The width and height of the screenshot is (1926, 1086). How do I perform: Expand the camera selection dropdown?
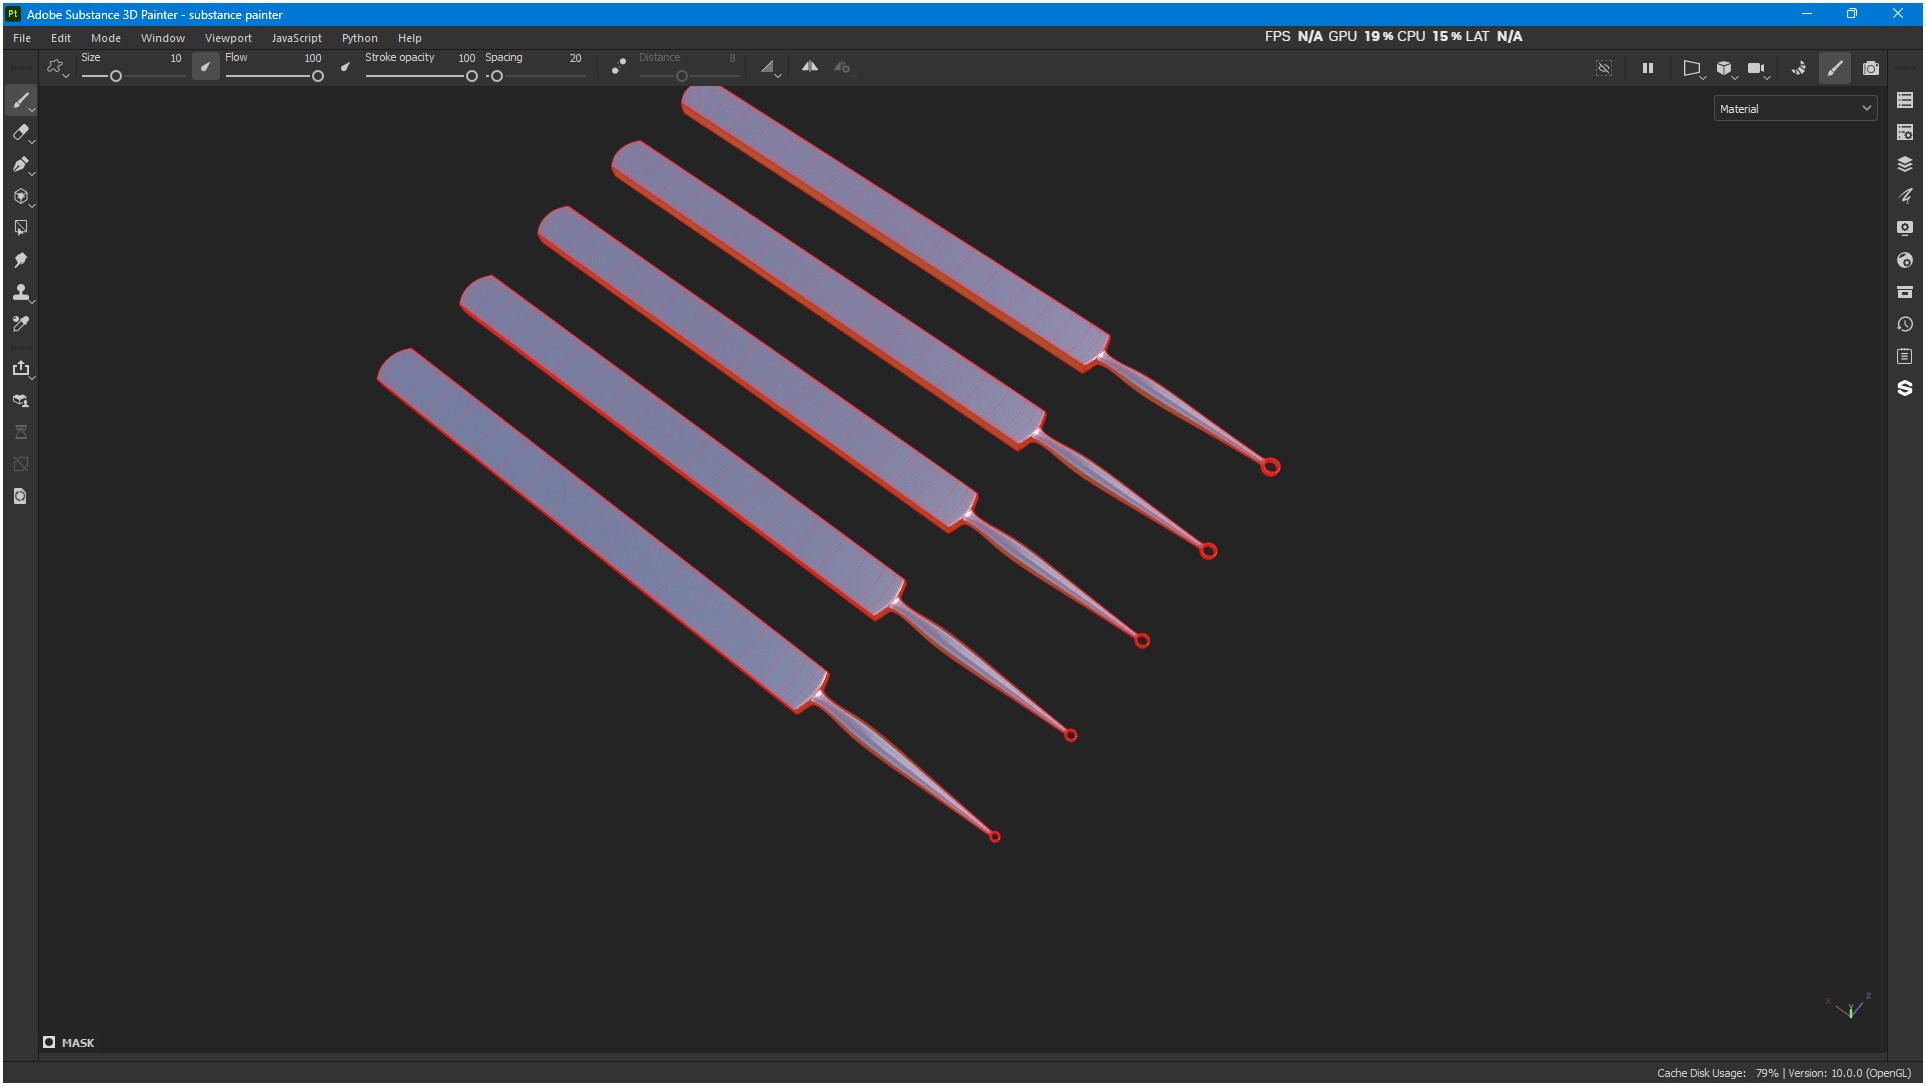1758,69
